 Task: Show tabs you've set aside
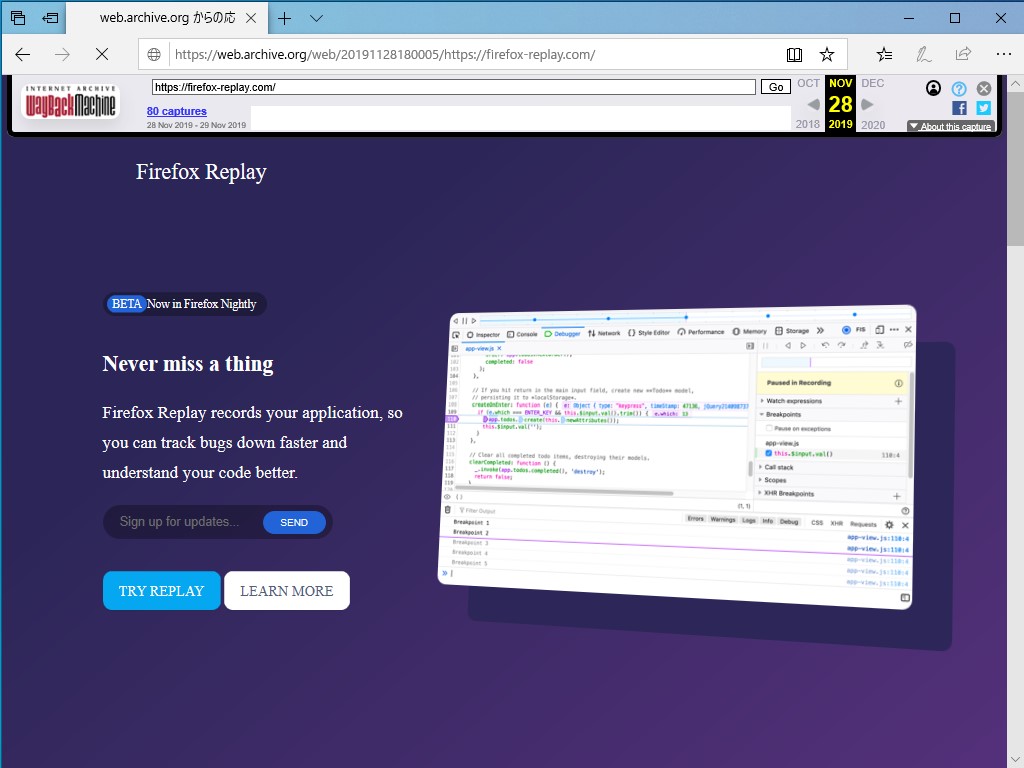click(x=17, y=19)
